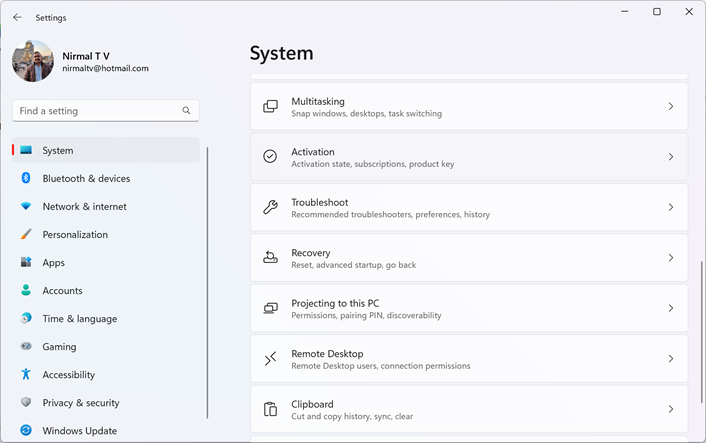Open Accessibility settings

click(x=106, y=374)
